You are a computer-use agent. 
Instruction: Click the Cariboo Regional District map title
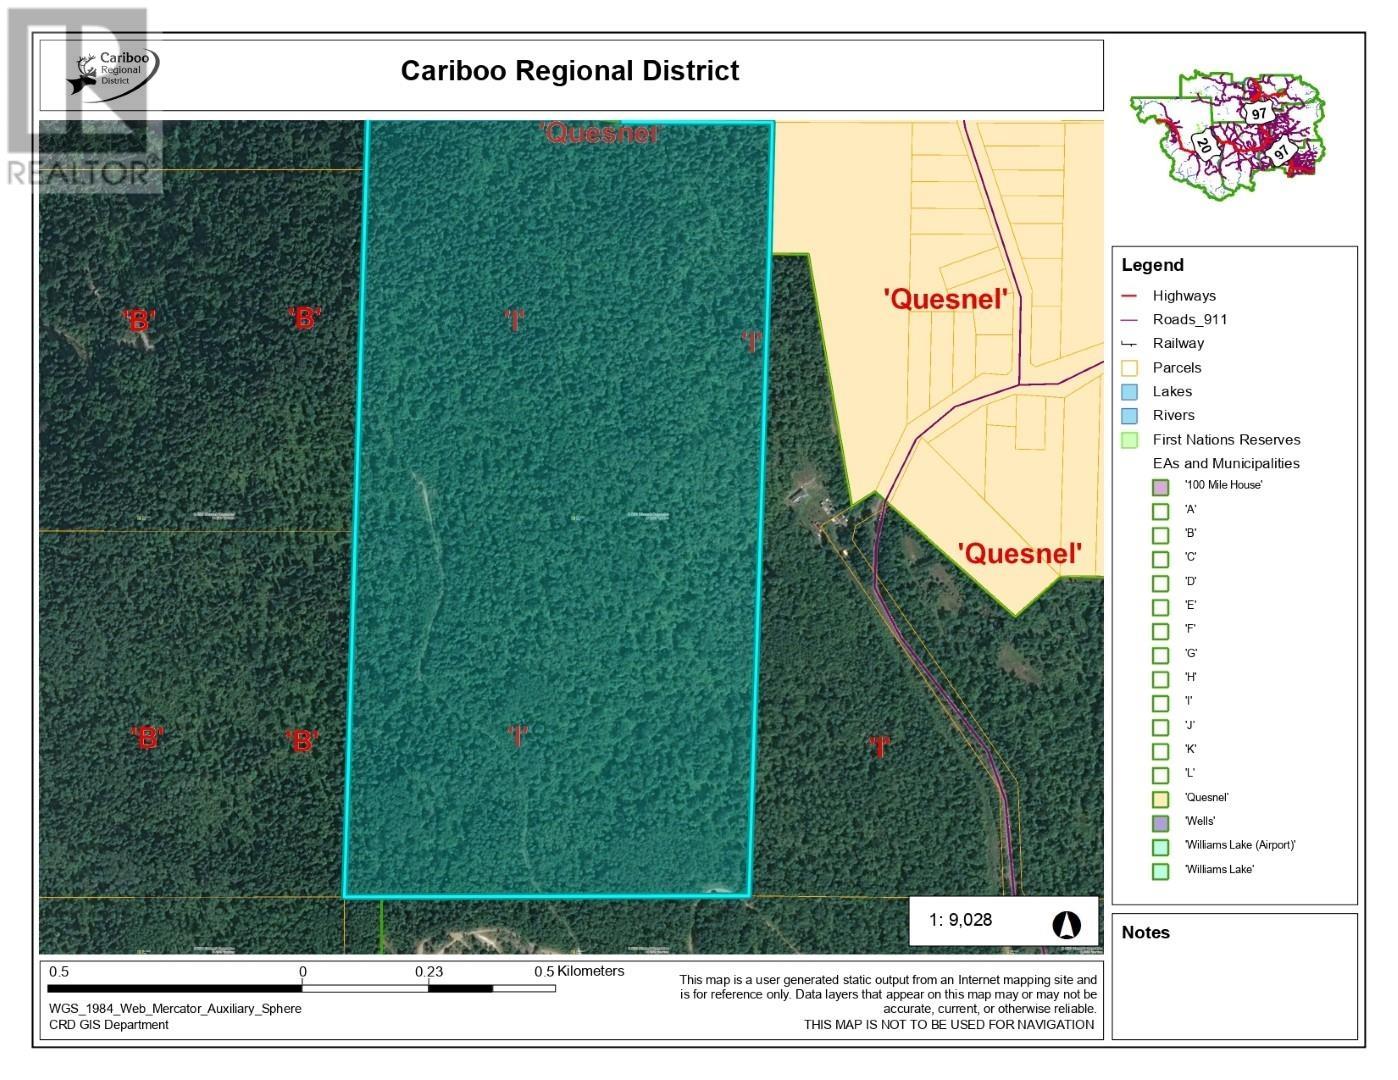pyautogui.click(x=570, y=71)
